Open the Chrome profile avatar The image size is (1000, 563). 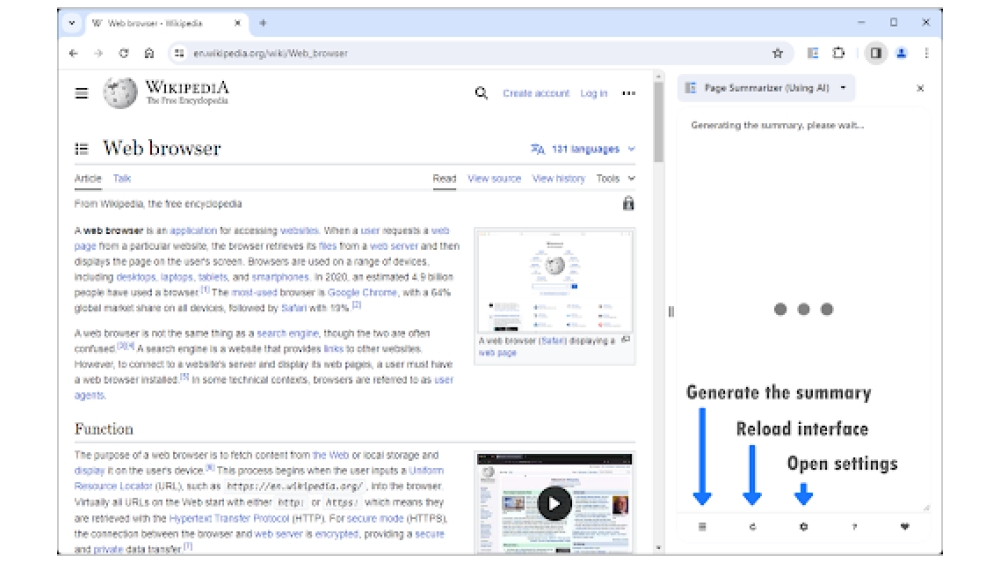(901, 54)
